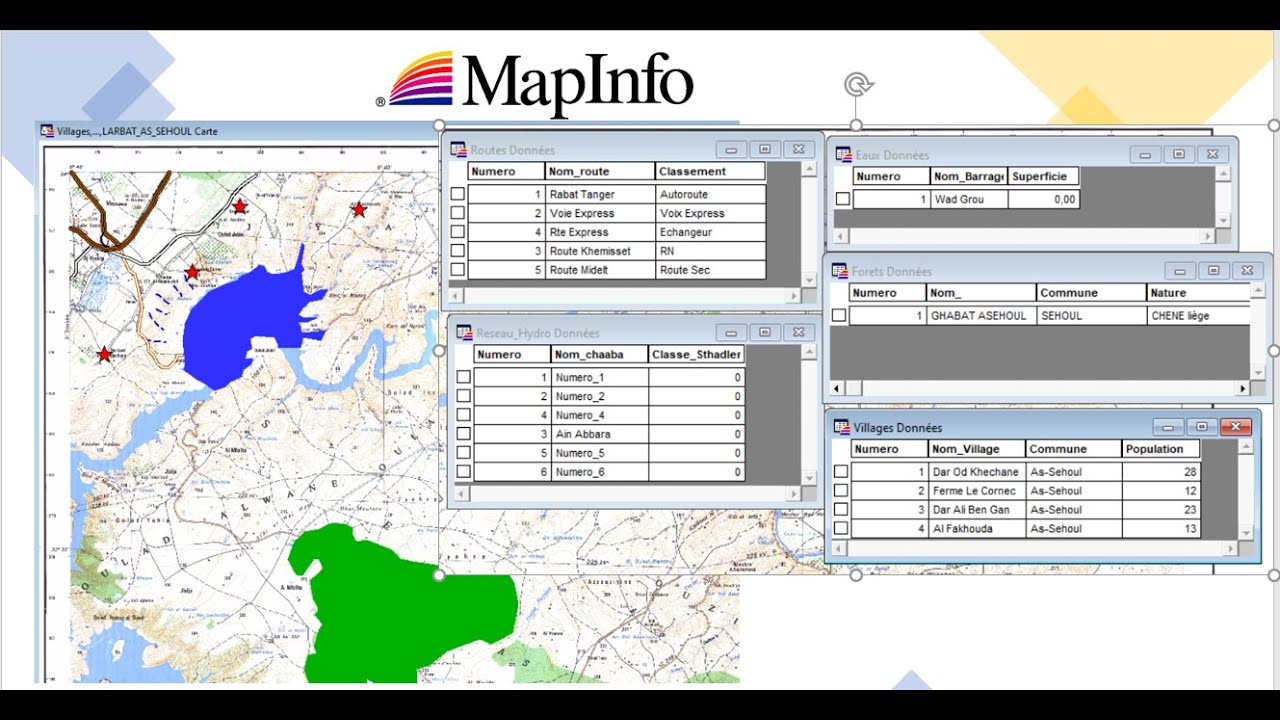This screenshot has width=1280, height=720.
Task: Click the Eaux Données window table icon
Action: (844, 155)
